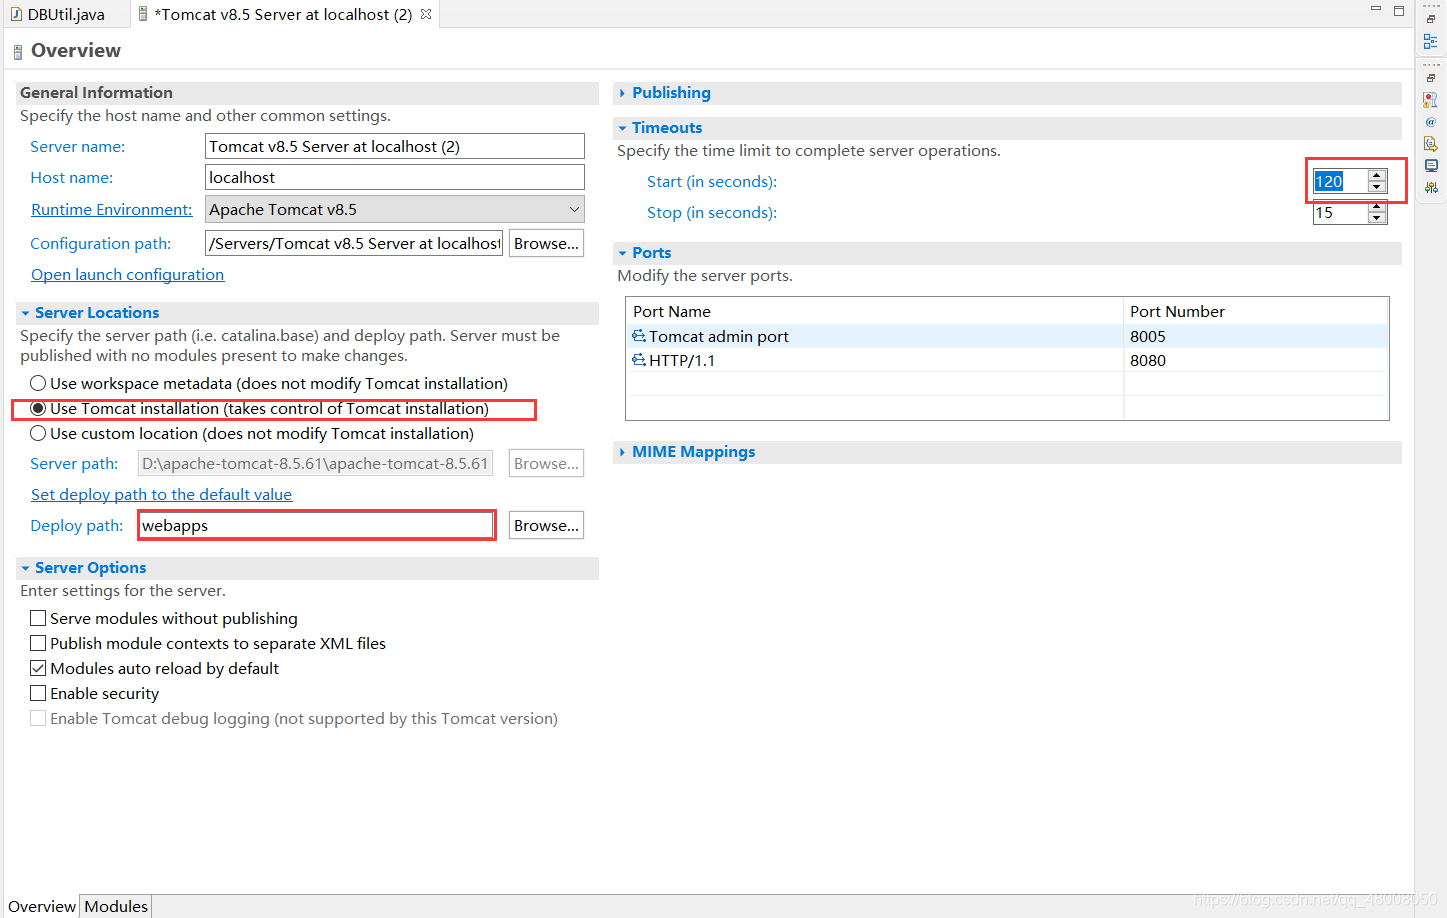Select Use Tomcat installation radio button
1447x918 pixels.
click(38, 408)
